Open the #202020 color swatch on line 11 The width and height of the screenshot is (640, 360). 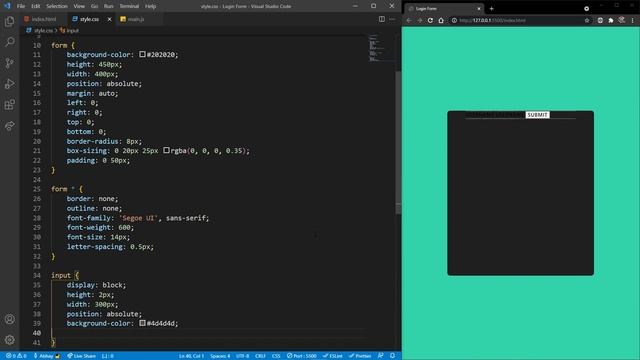pos(142,54)
